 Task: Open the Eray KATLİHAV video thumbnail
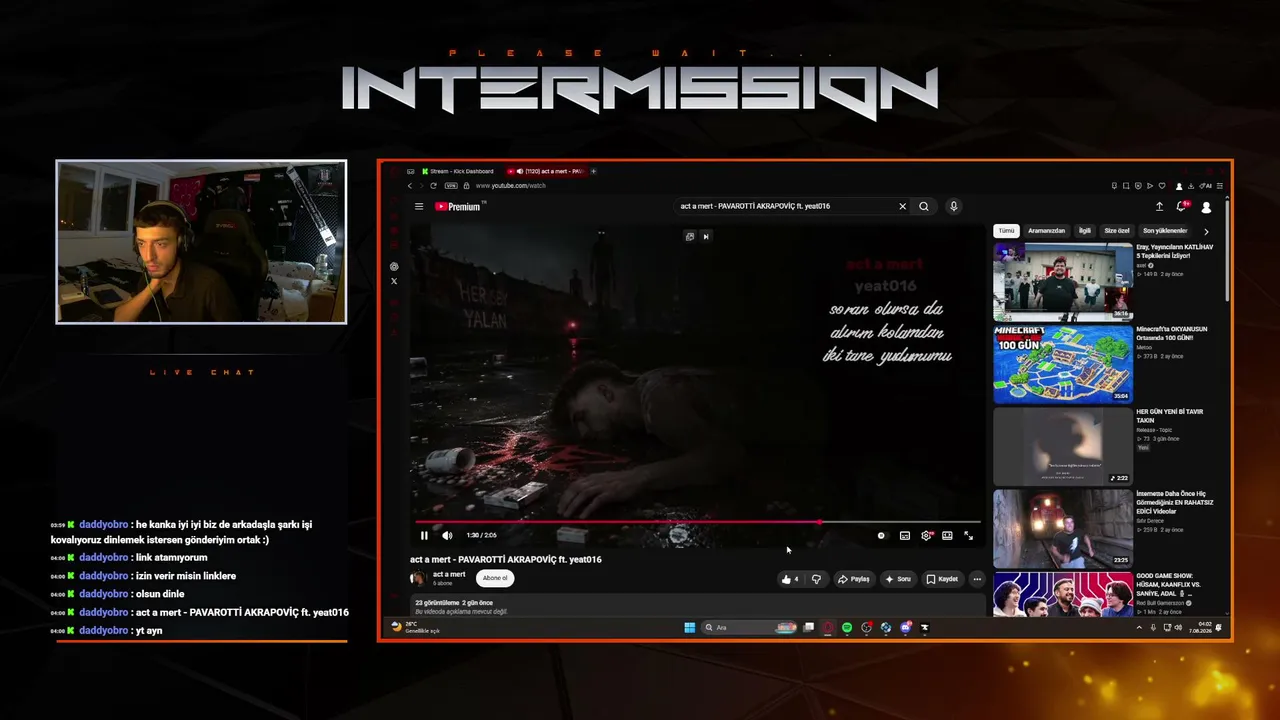point(1063,282)
